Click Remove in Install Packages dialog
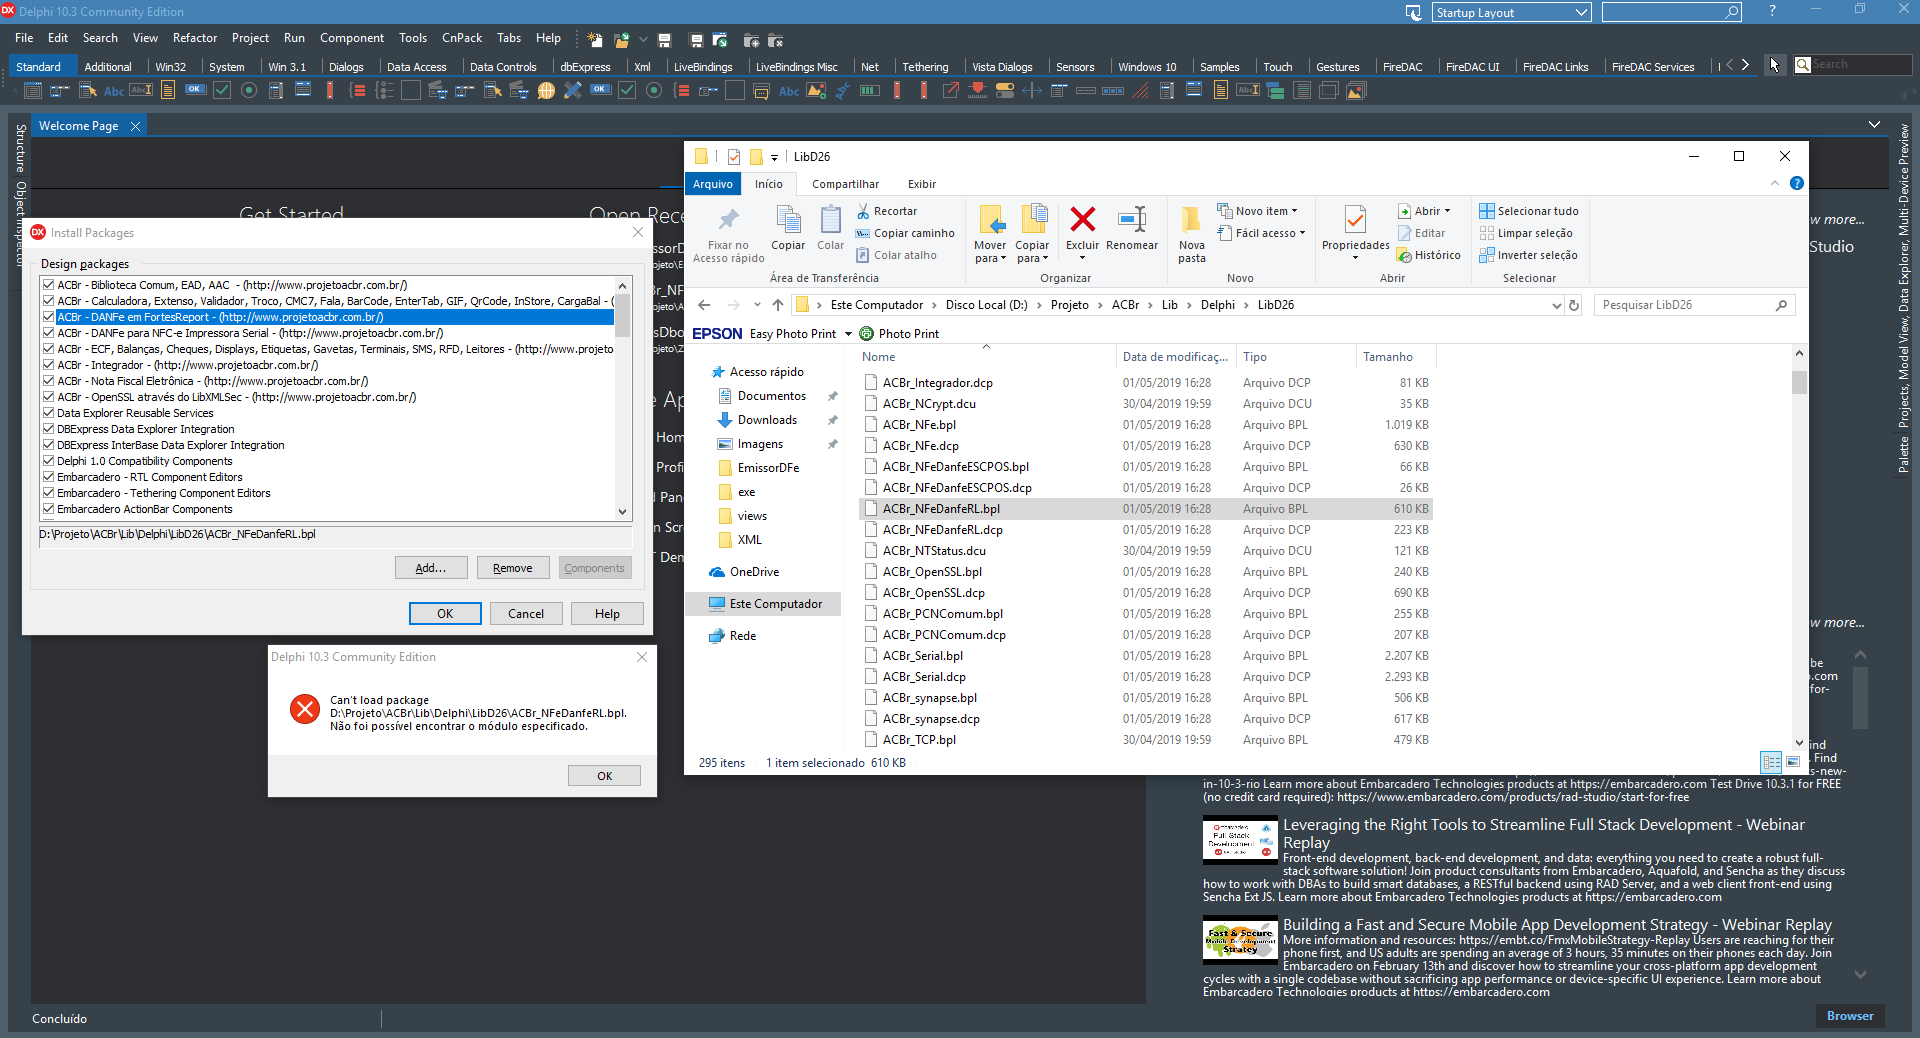 click(x=512, y=568)
